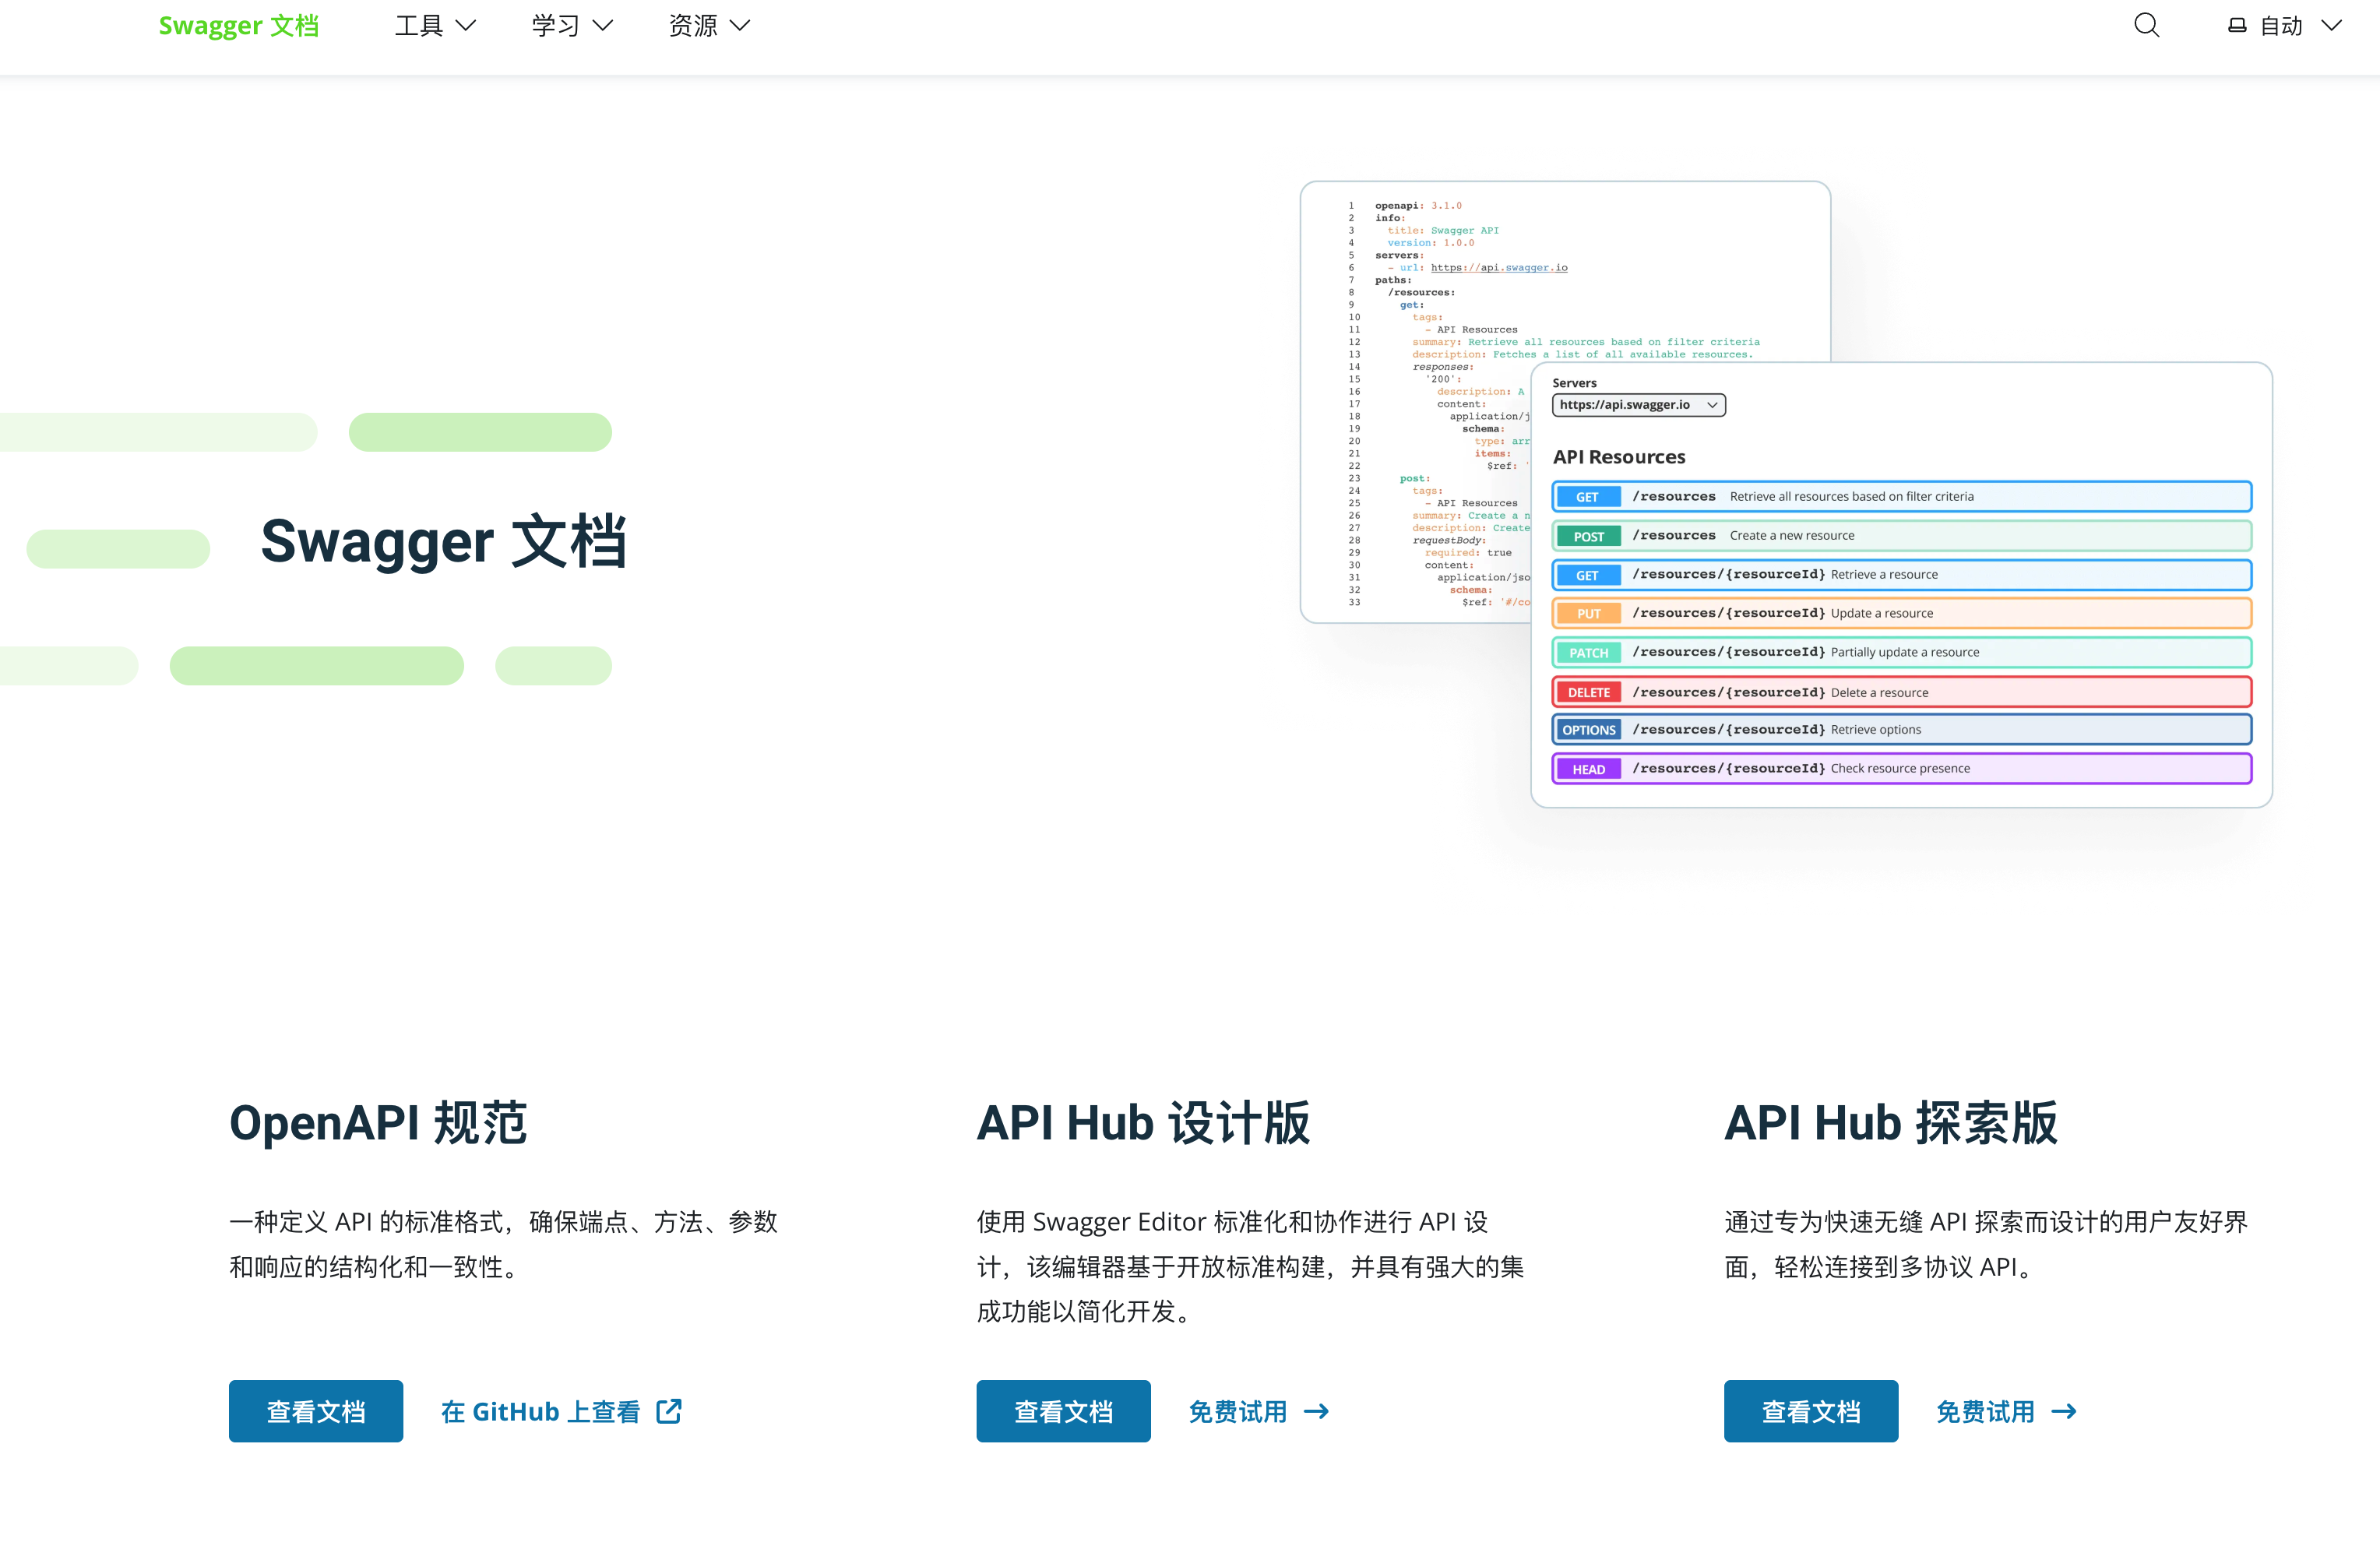
Task: Open the 在 GitHub 上查看 link
Action: [541, 1411]
